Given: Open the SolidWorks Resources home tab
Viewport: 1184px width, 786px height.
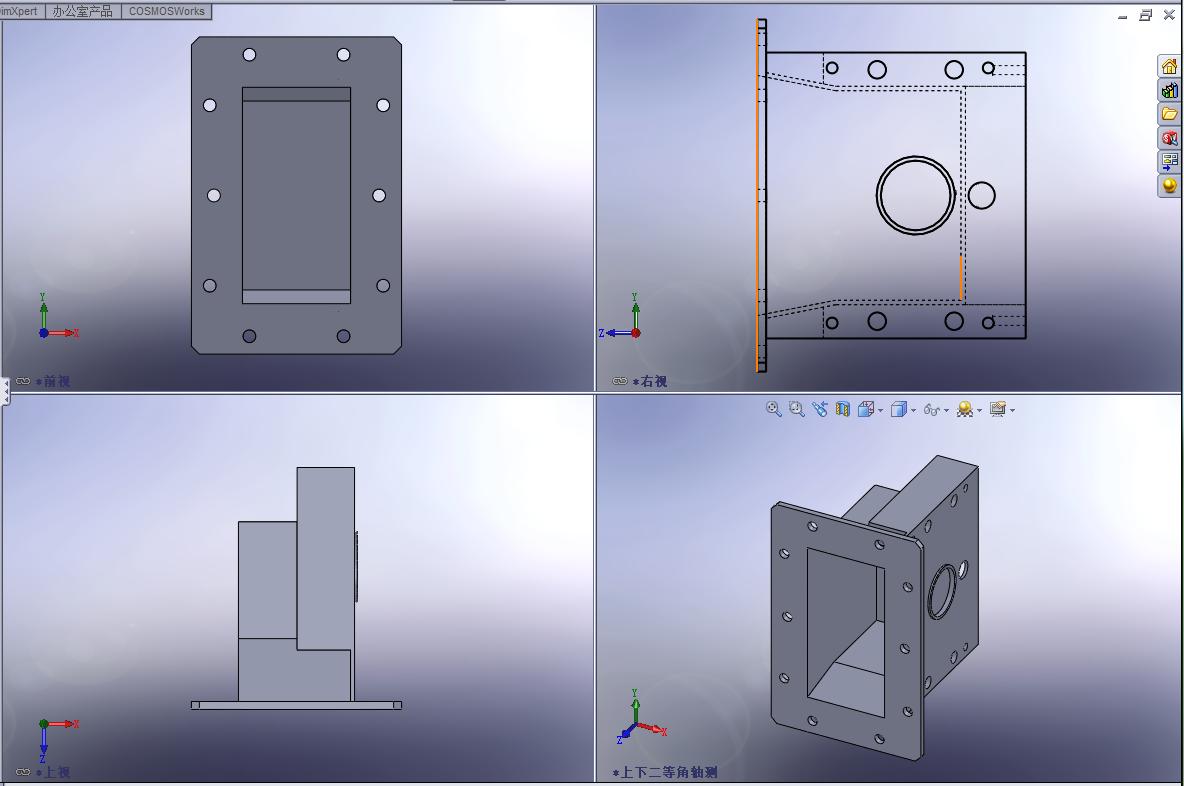Looking at the screenshot, I should click(x=1169, y=66).
